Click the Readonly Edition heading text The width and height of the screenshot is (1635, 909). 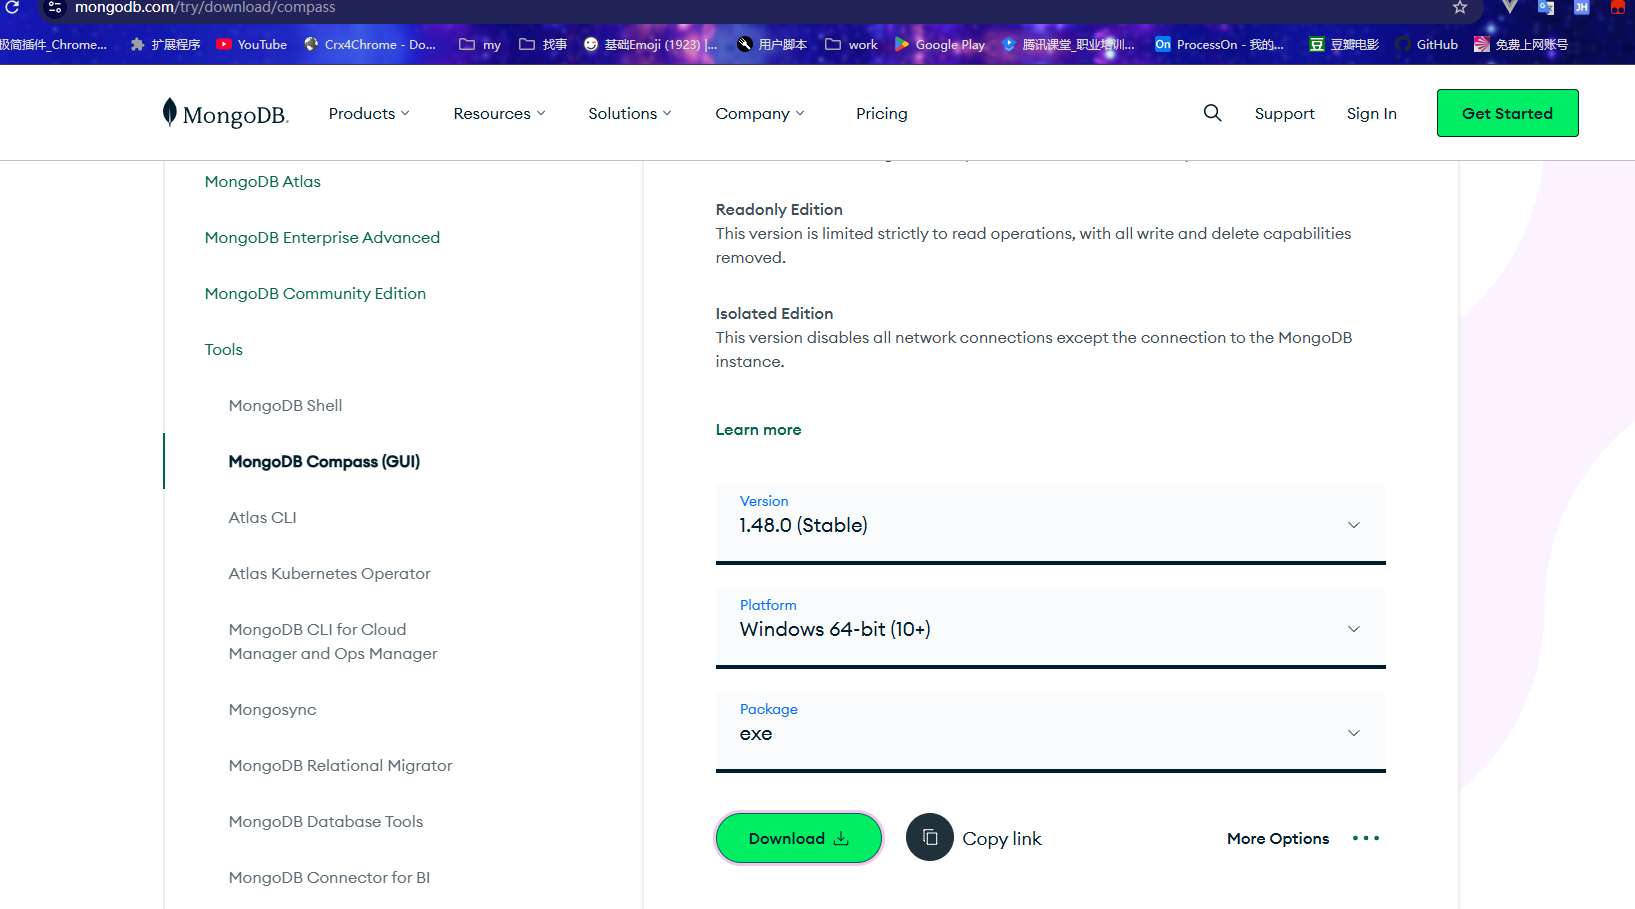(779, 209)
